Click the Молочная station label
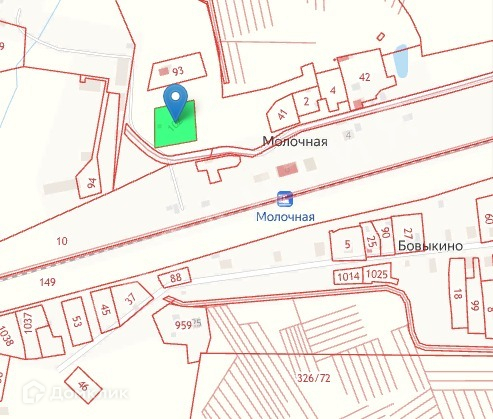The height and width of the screenshot is (419, 493). coord(285,217)
